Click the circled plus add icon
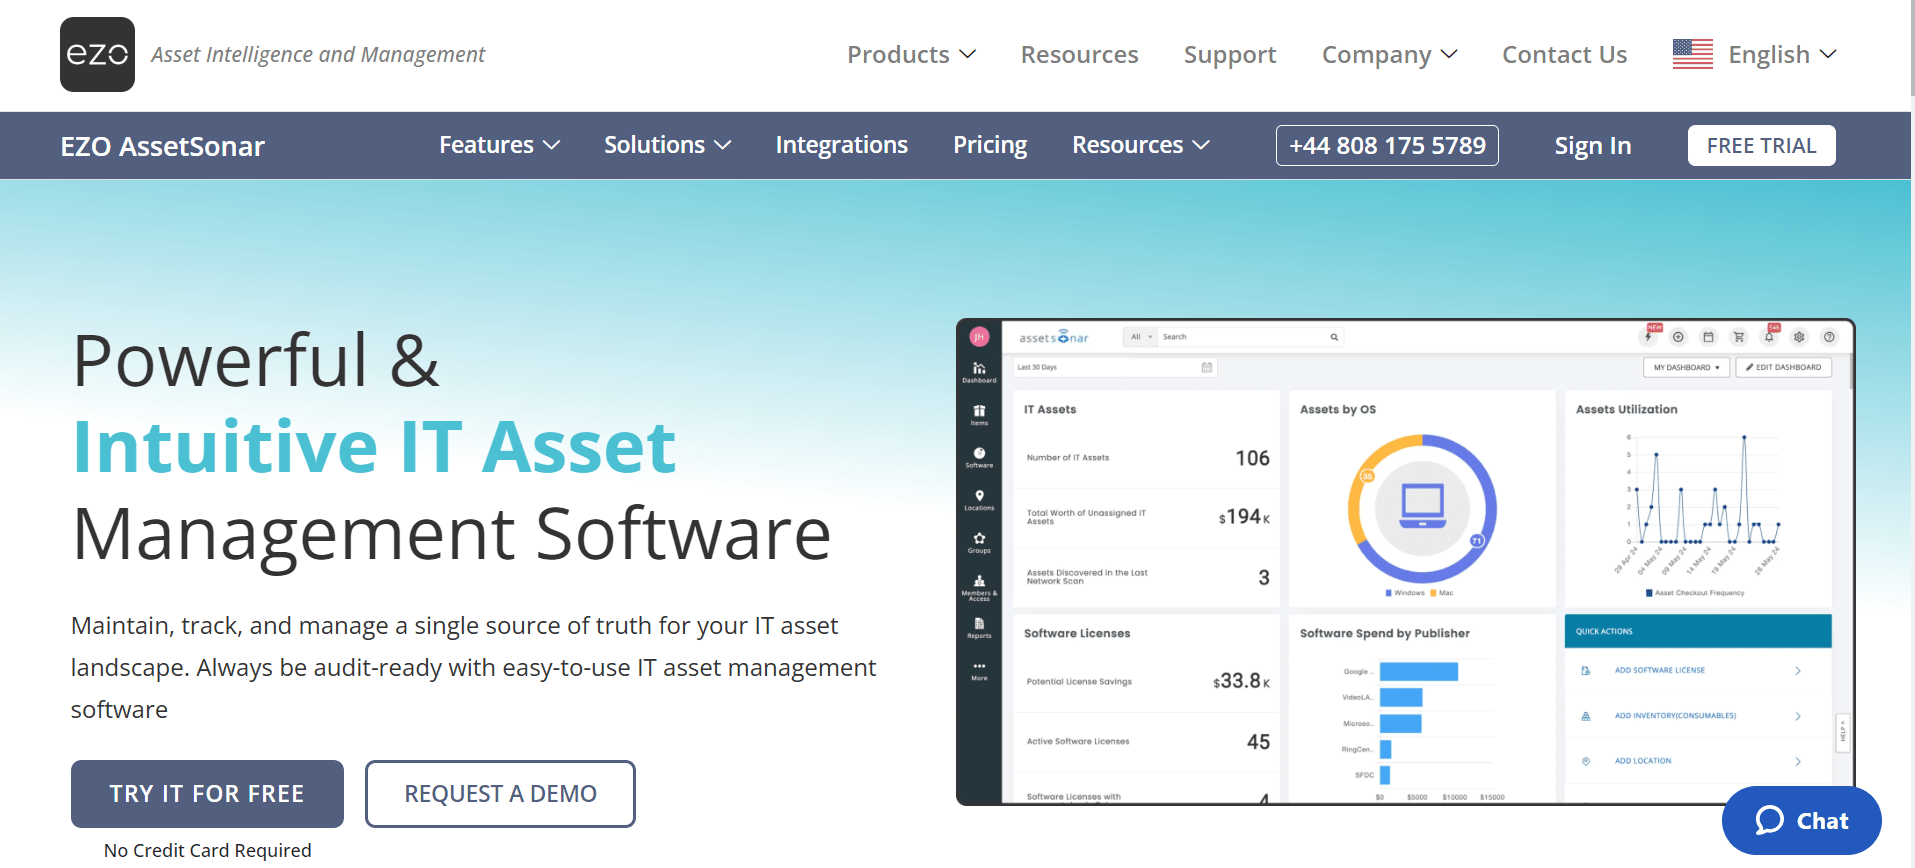 (1678, 337)
